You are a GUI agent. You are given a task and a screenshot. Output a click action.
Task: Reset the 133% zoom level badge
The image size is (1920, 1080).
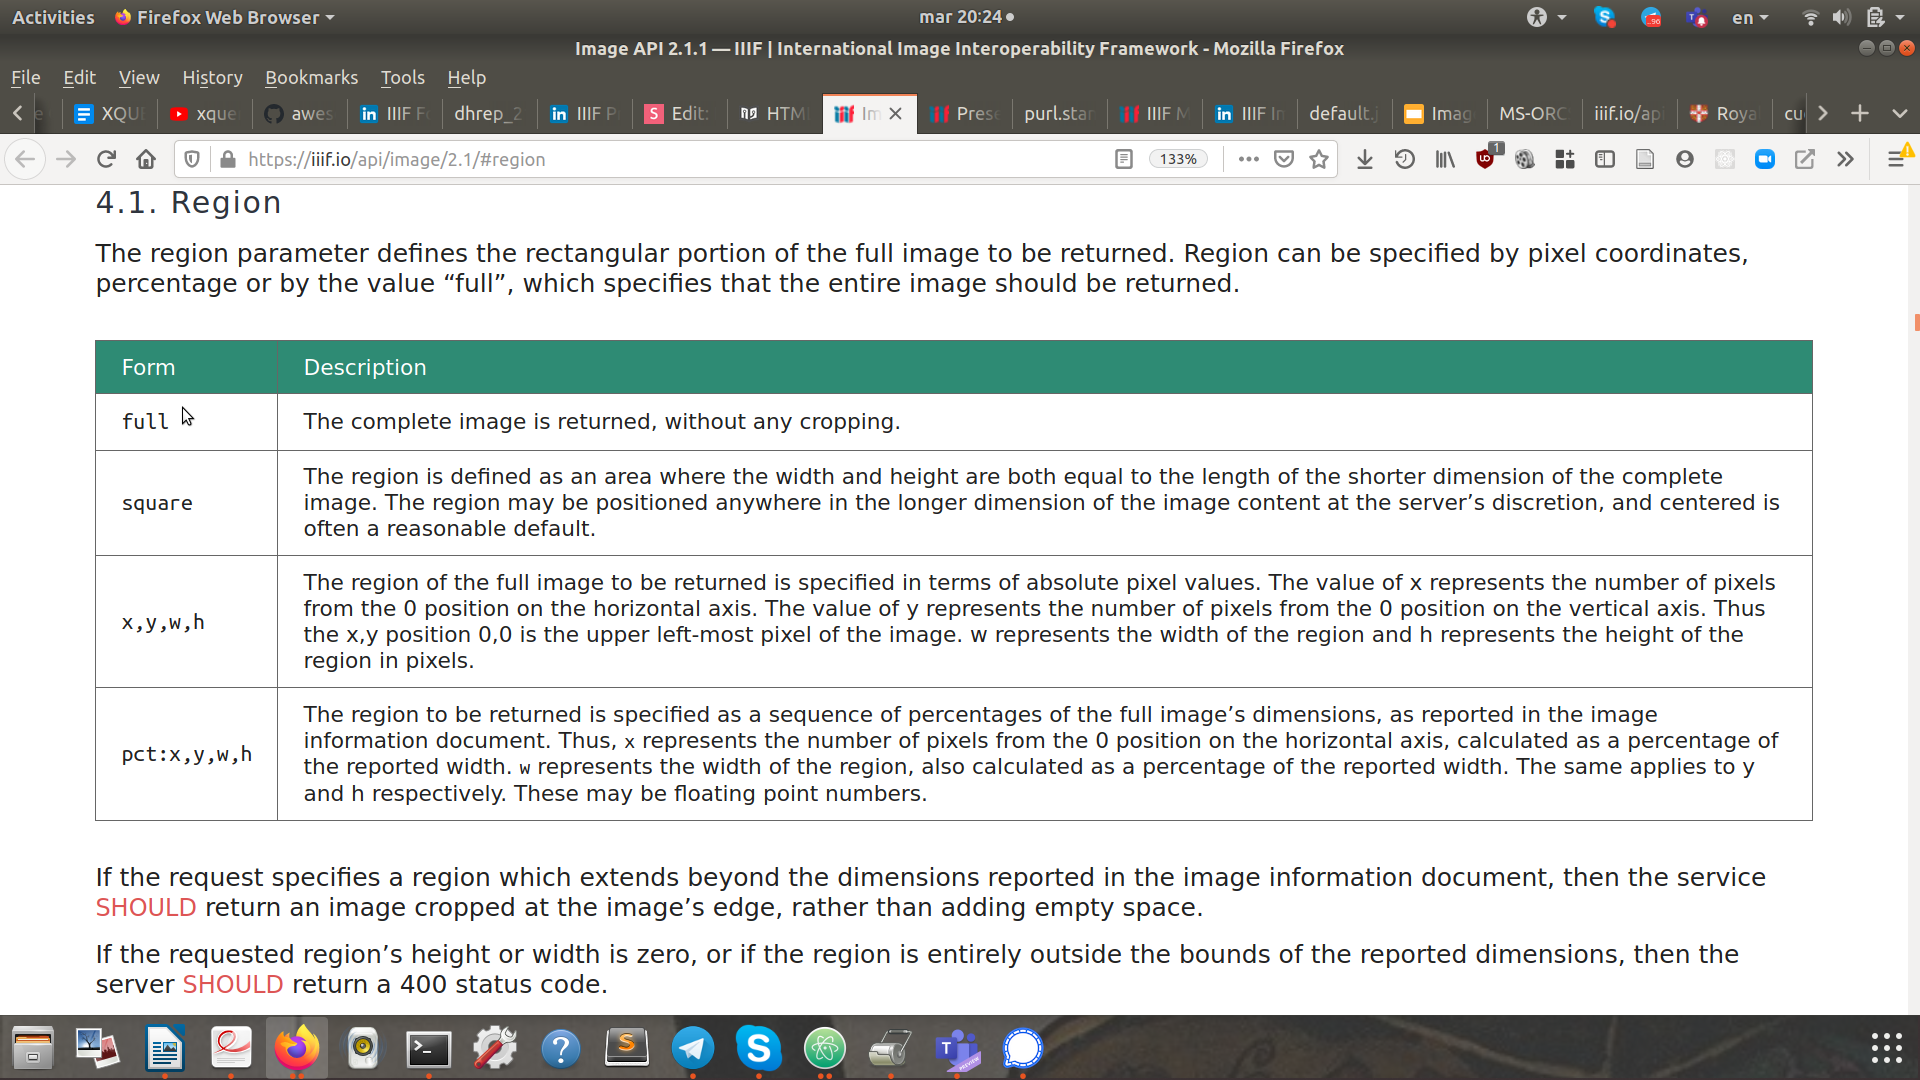point(1178,159)
